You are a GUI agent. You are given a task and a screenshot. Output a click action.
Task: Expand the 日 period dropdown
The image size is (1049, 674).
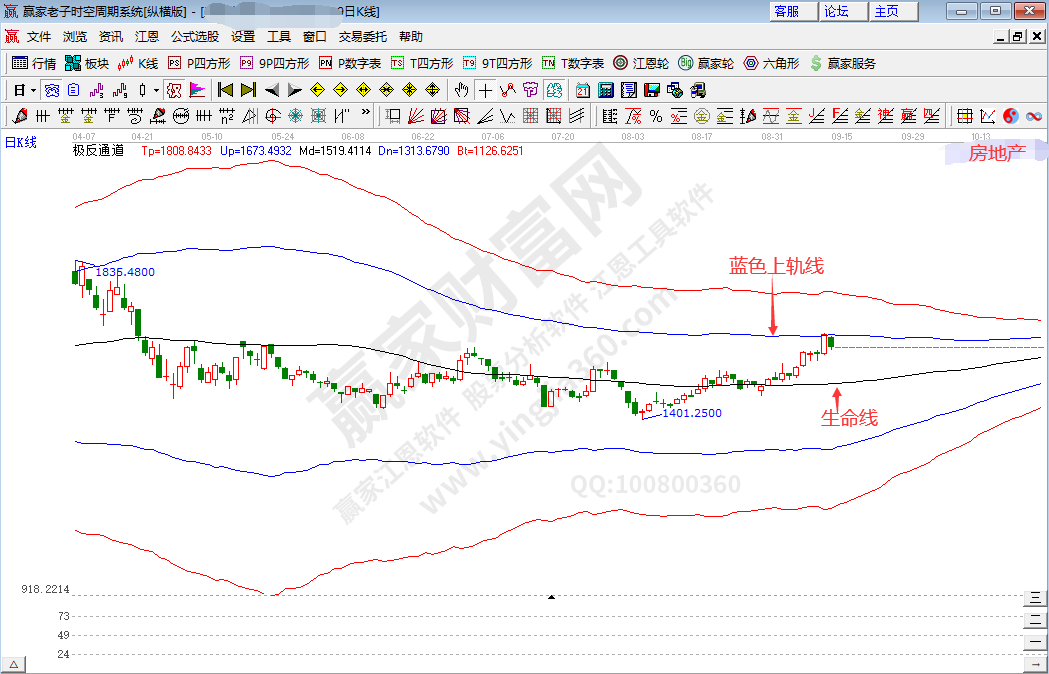pos(33,90)
